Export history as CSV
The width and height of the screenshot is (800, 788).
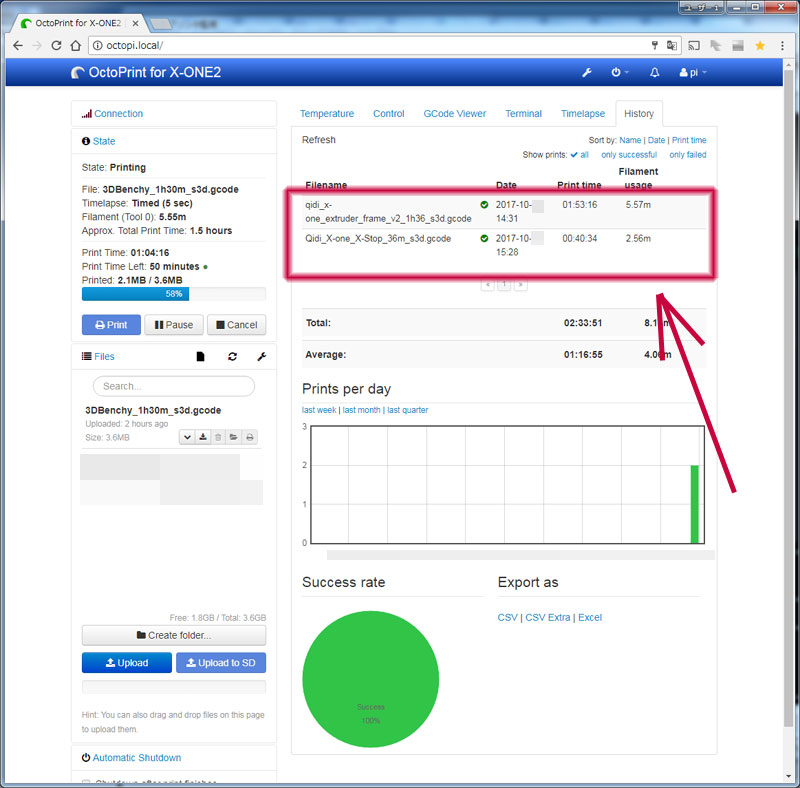coord(508,618)
